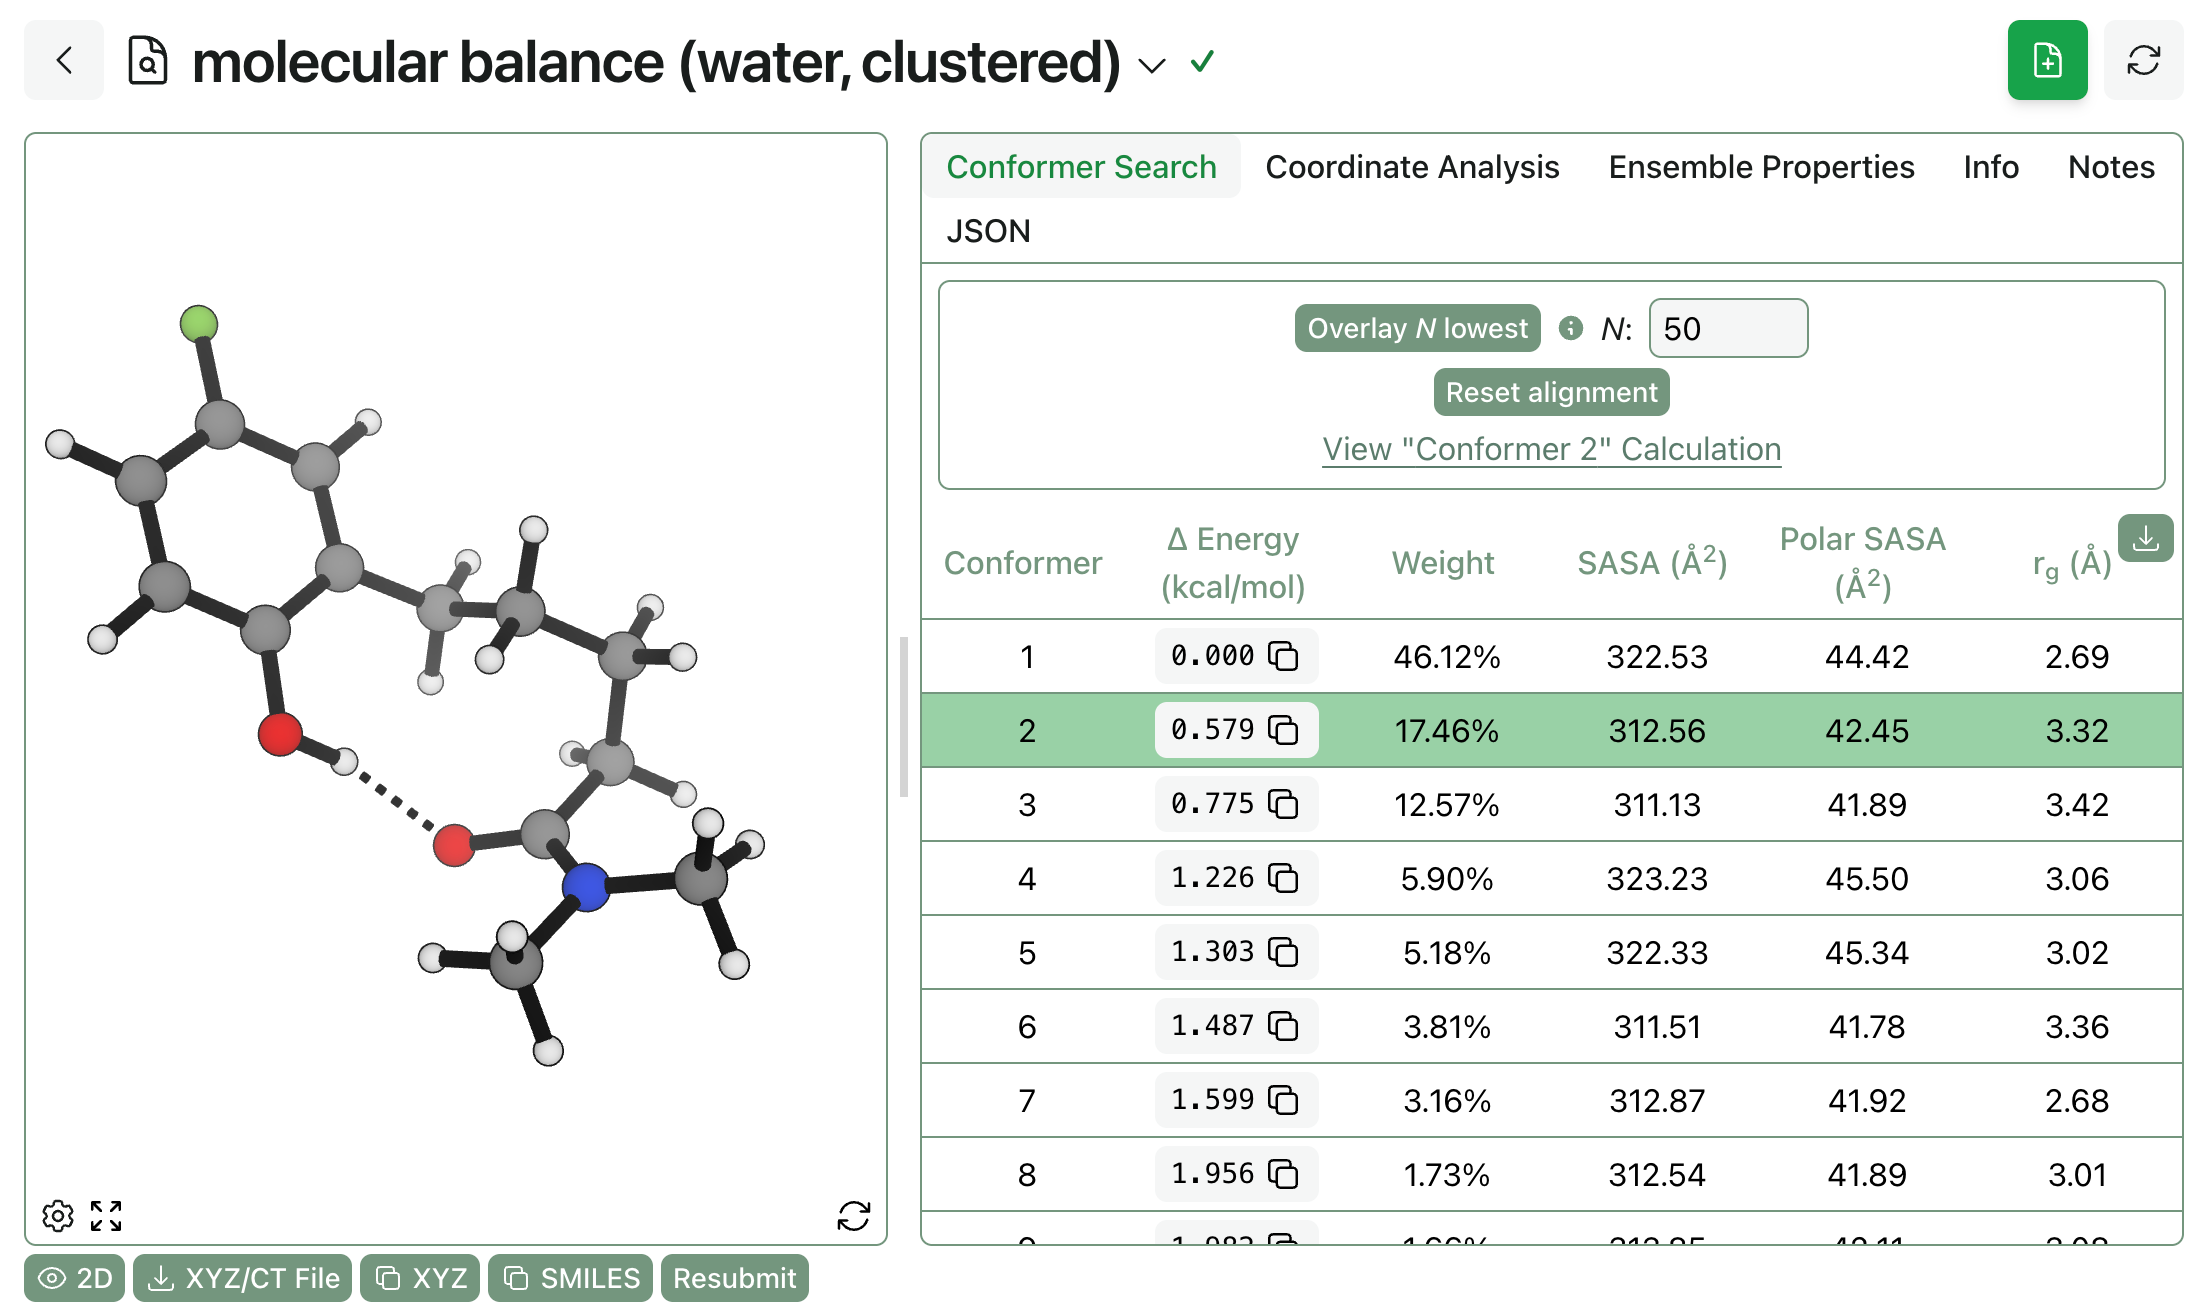The image size is (2208, 1316).
Task: Copy energy value of conformer 1
Action: (1283, 656)
